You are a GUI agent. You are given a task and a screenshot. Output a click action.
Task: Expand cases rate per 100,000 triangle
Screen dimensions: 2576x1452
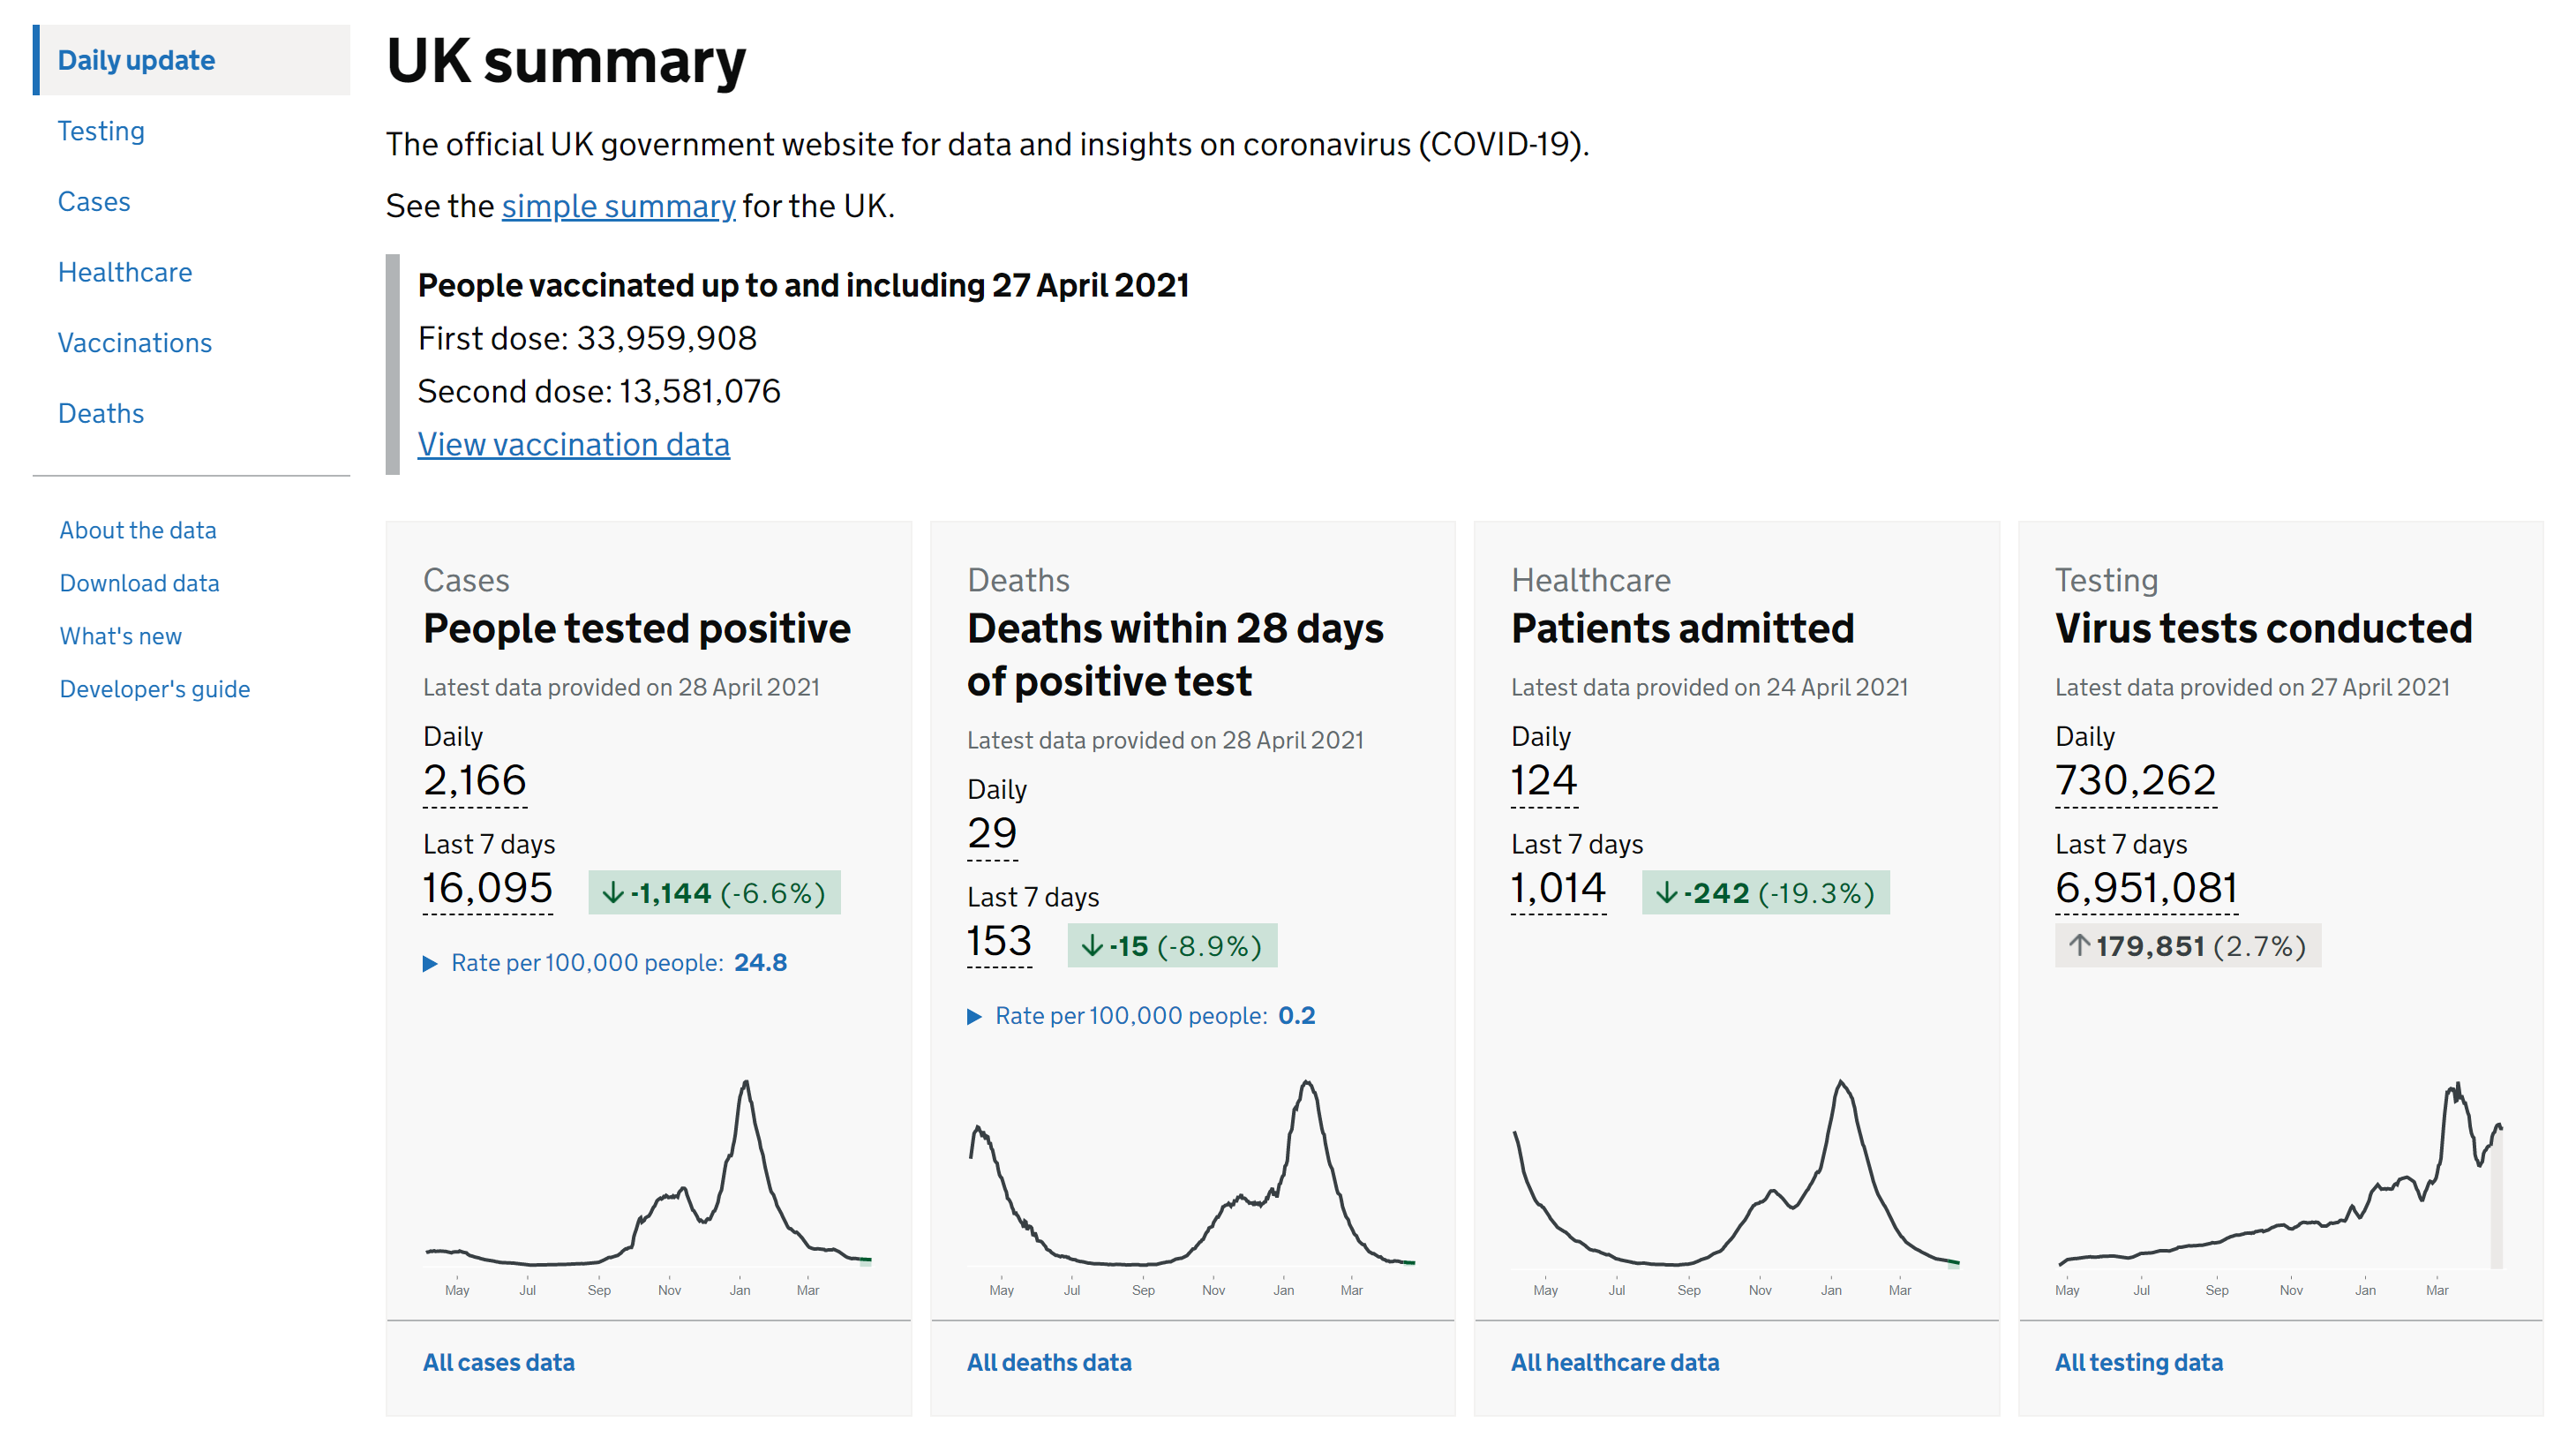click(430, 963)
